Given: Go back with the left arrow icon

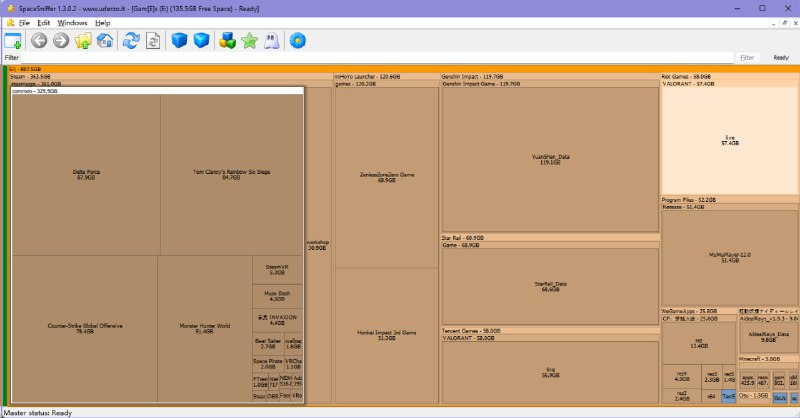Looking at the screenshot, I should coord(39,41).
